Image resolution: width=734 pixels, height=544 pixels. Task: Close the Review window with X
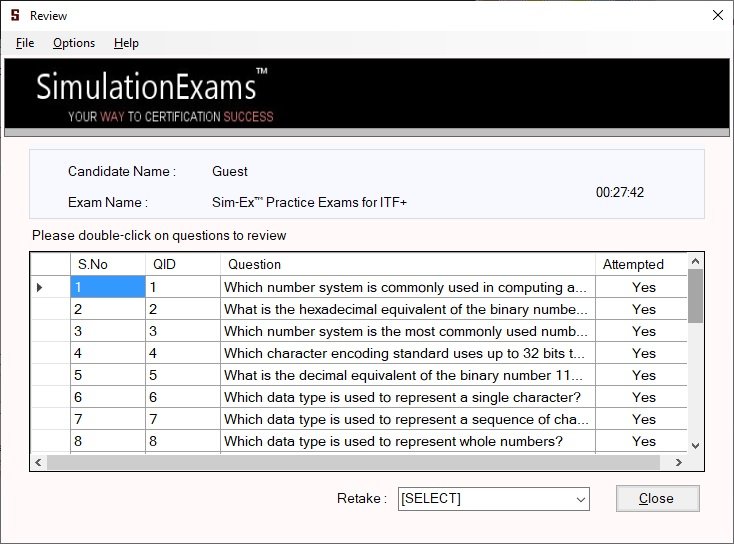coord(718,15)
